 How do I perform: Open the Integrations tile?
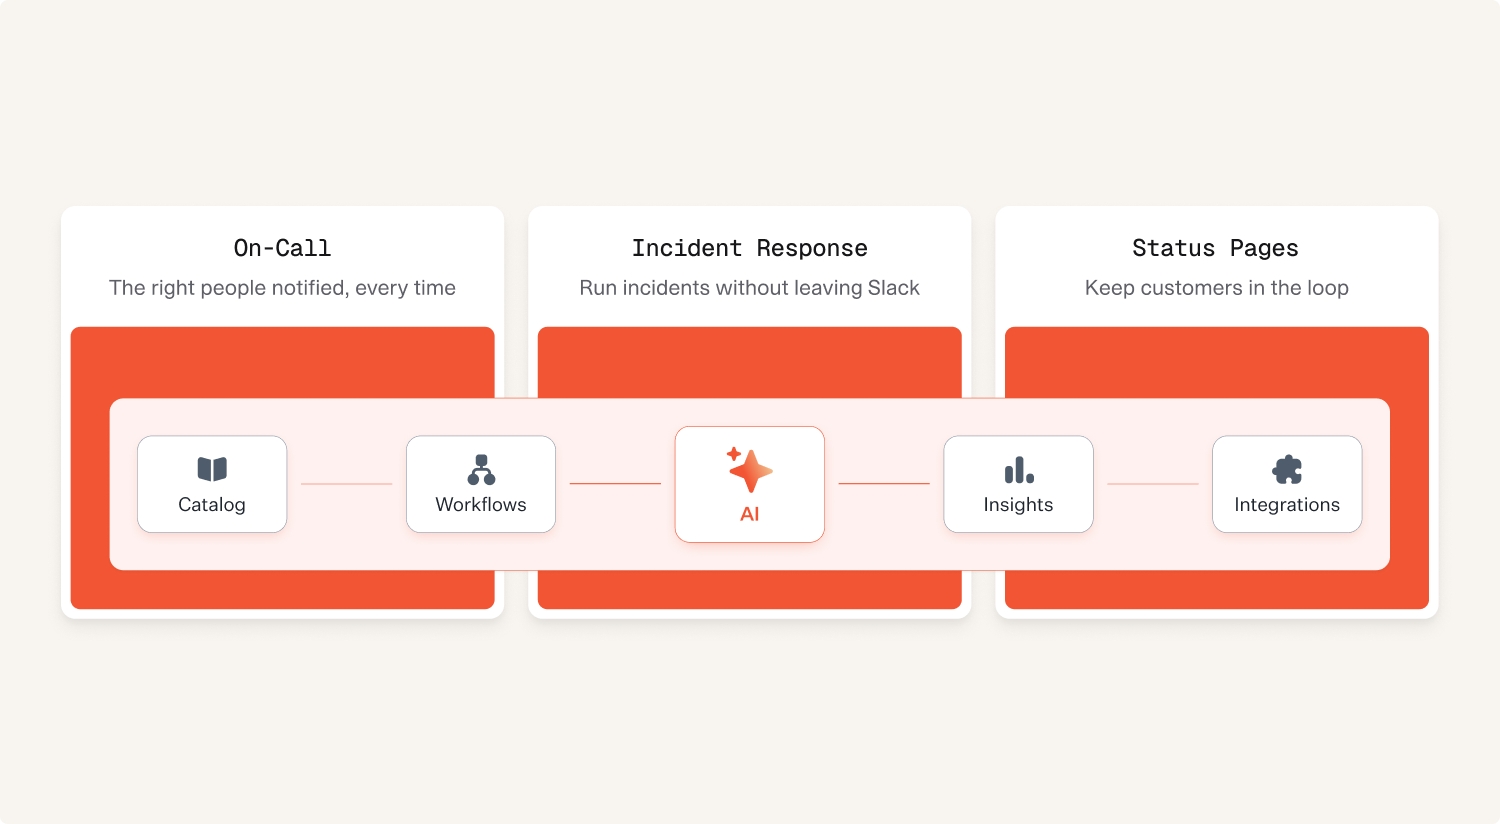coord(1287,484)
